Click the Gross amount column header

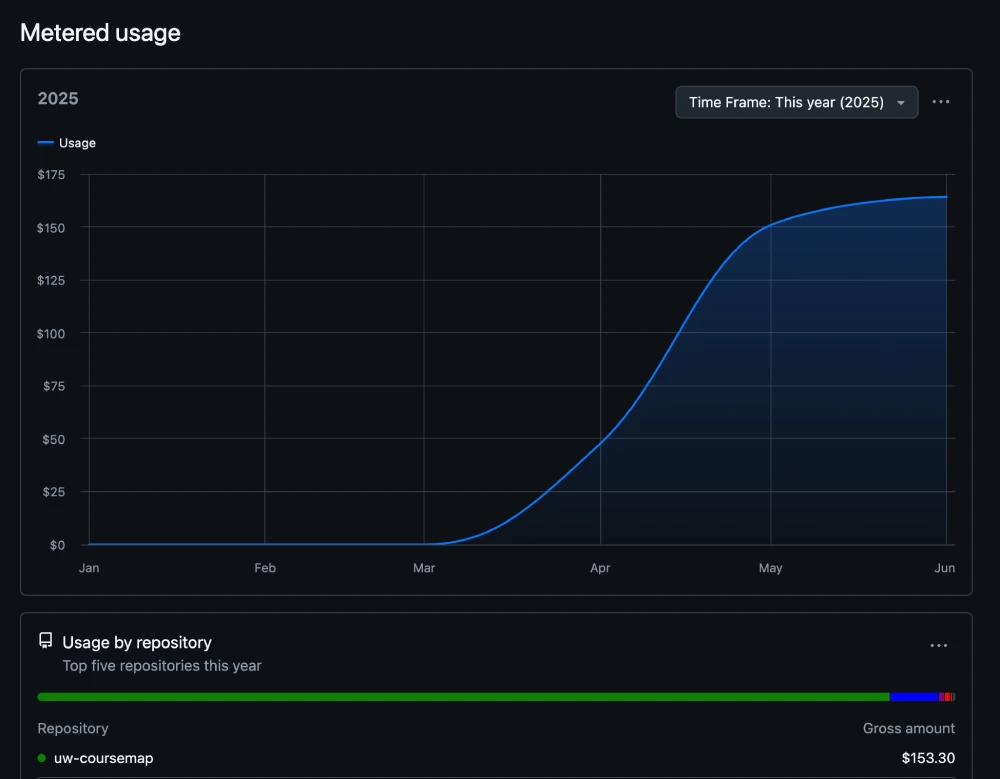click(909, 728)
